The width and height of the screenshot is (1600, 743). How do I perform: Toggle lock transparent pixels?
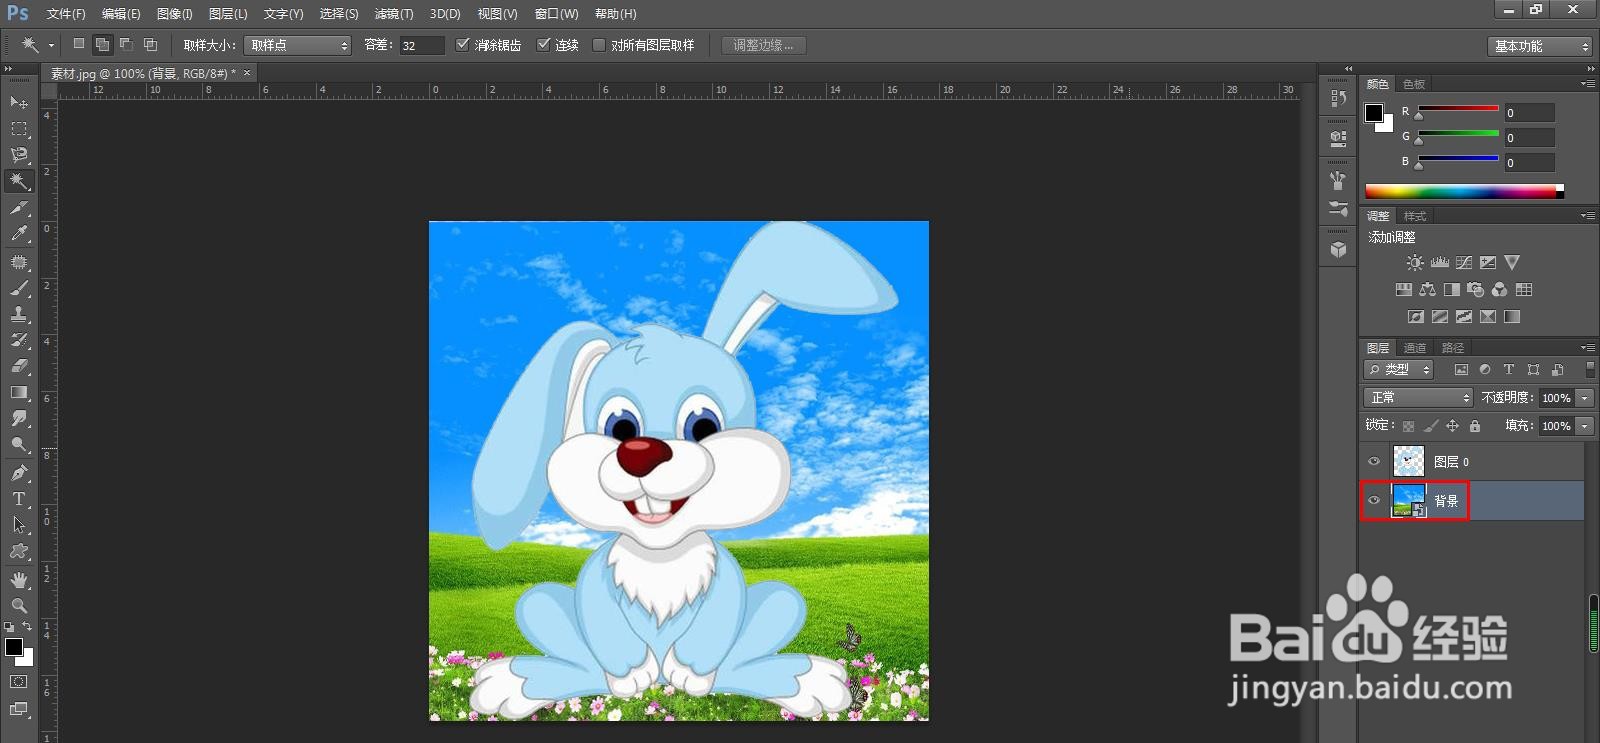point(1408,426)
